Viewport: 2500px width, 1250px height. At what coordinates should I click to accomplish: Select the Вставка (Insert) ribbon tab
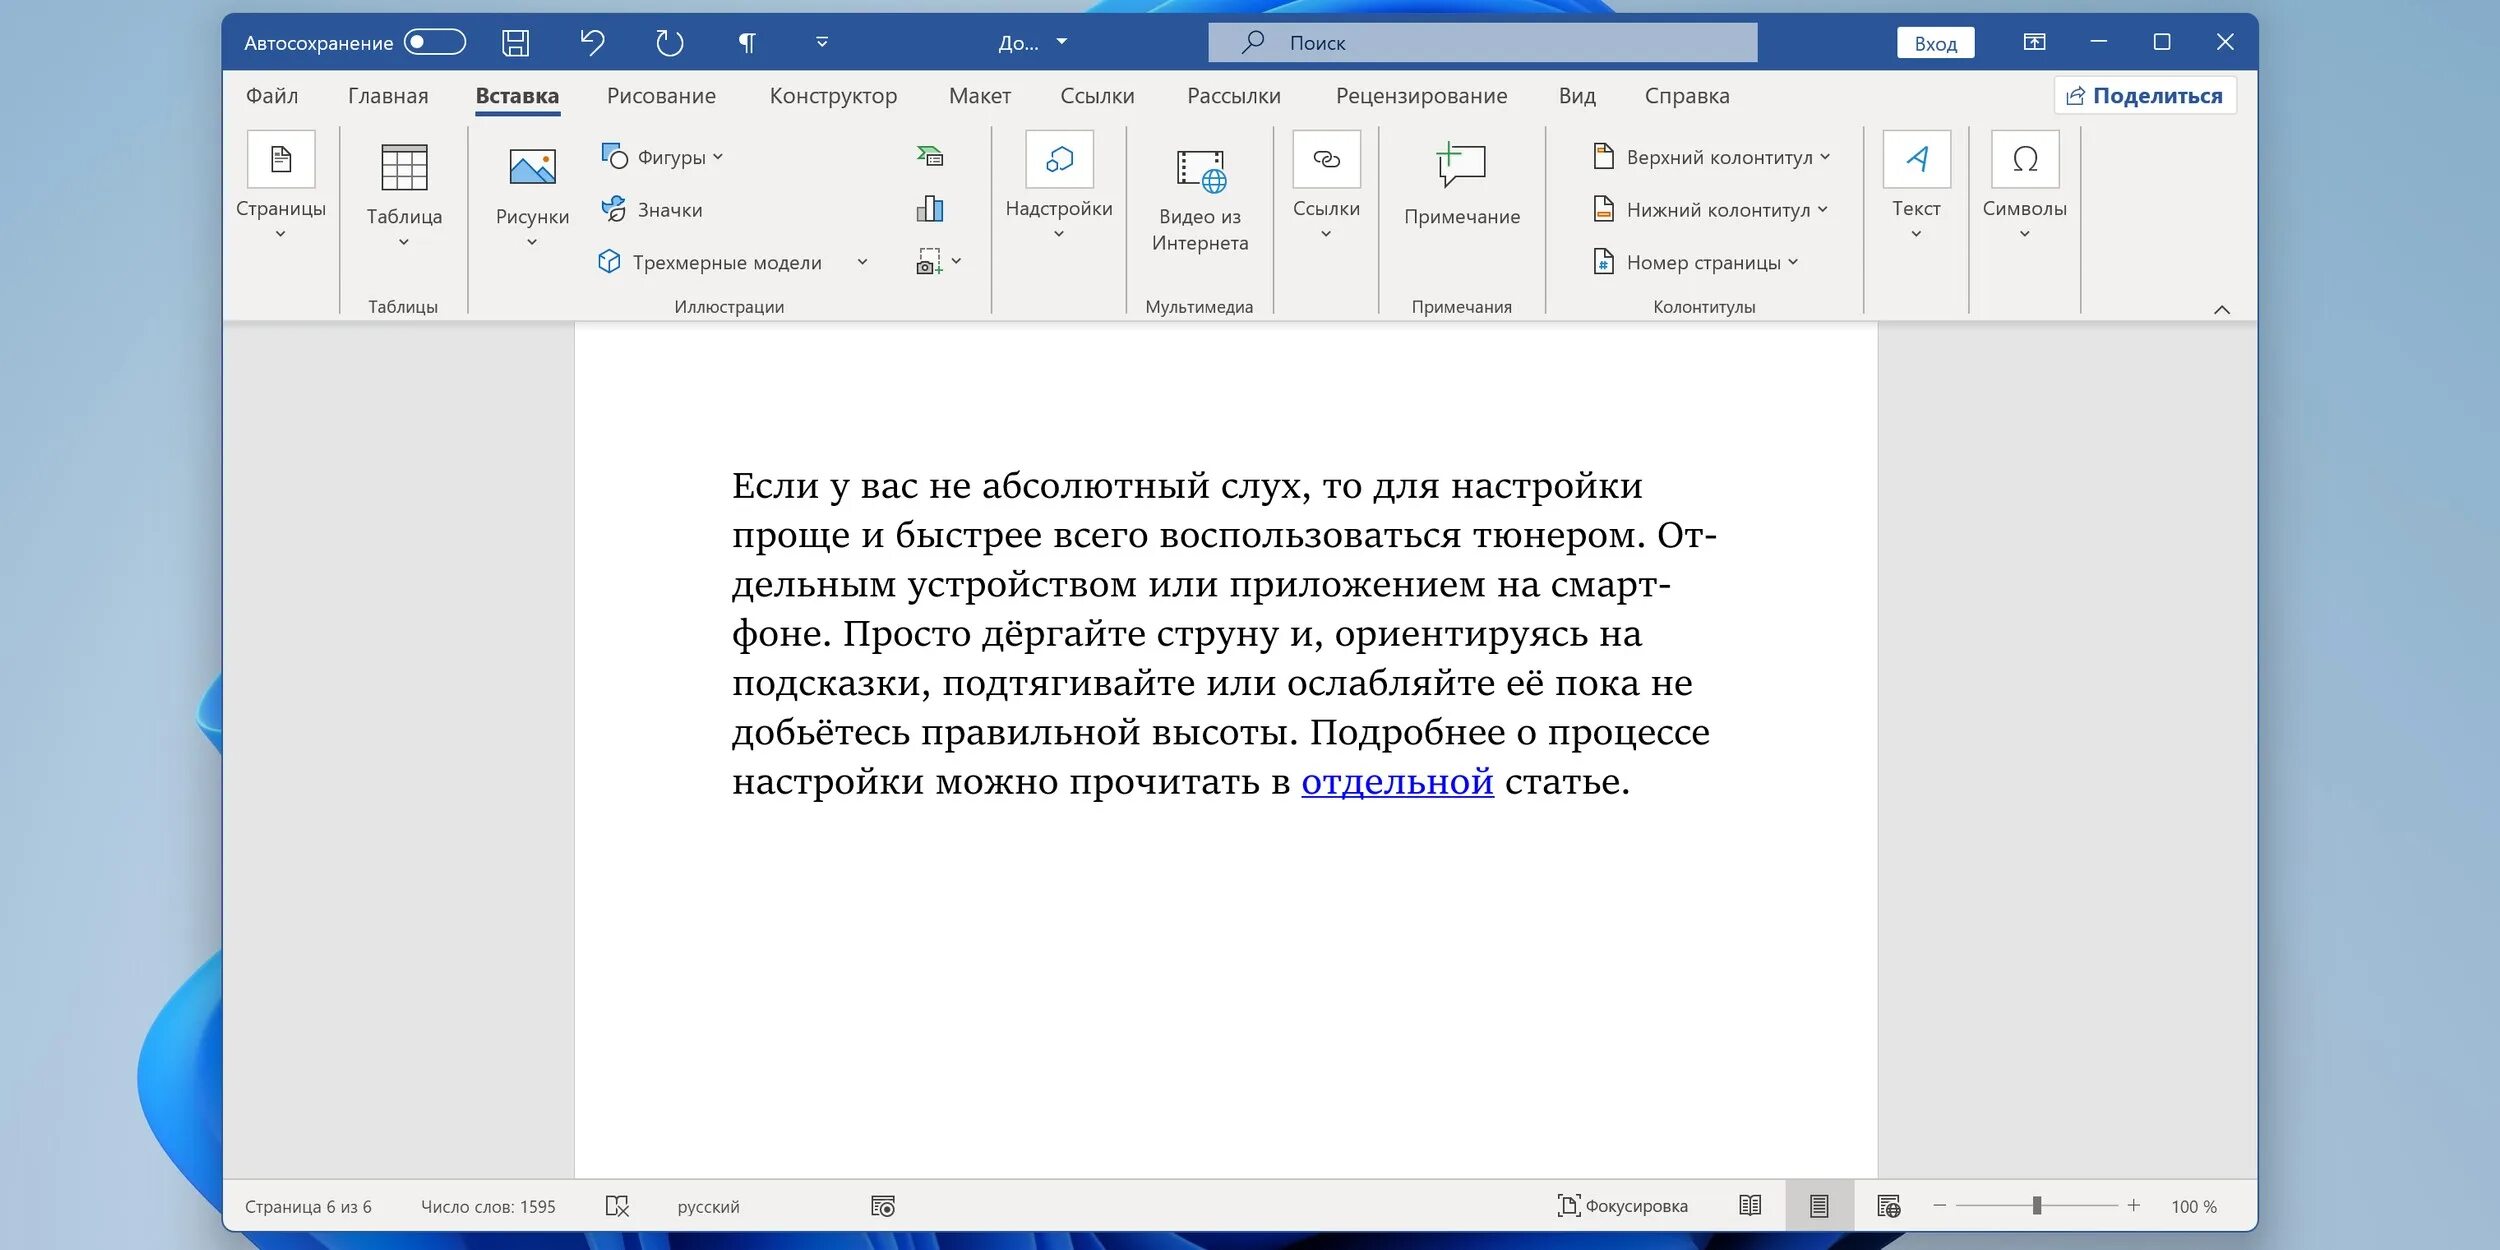tap(517, 96)
